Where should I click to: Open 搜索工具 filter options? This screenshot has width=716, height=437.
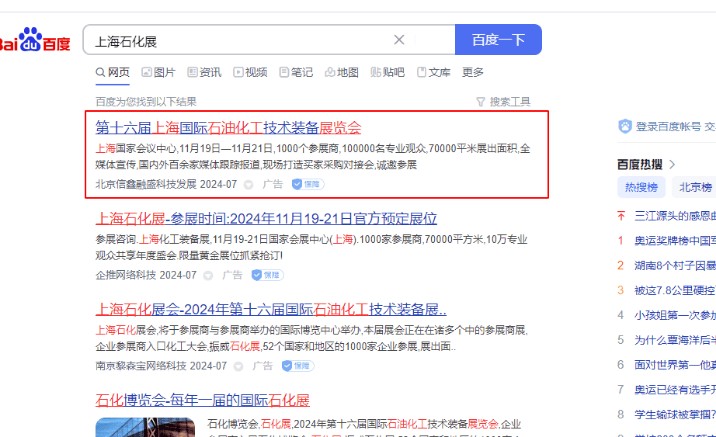[x=510, y=101]
